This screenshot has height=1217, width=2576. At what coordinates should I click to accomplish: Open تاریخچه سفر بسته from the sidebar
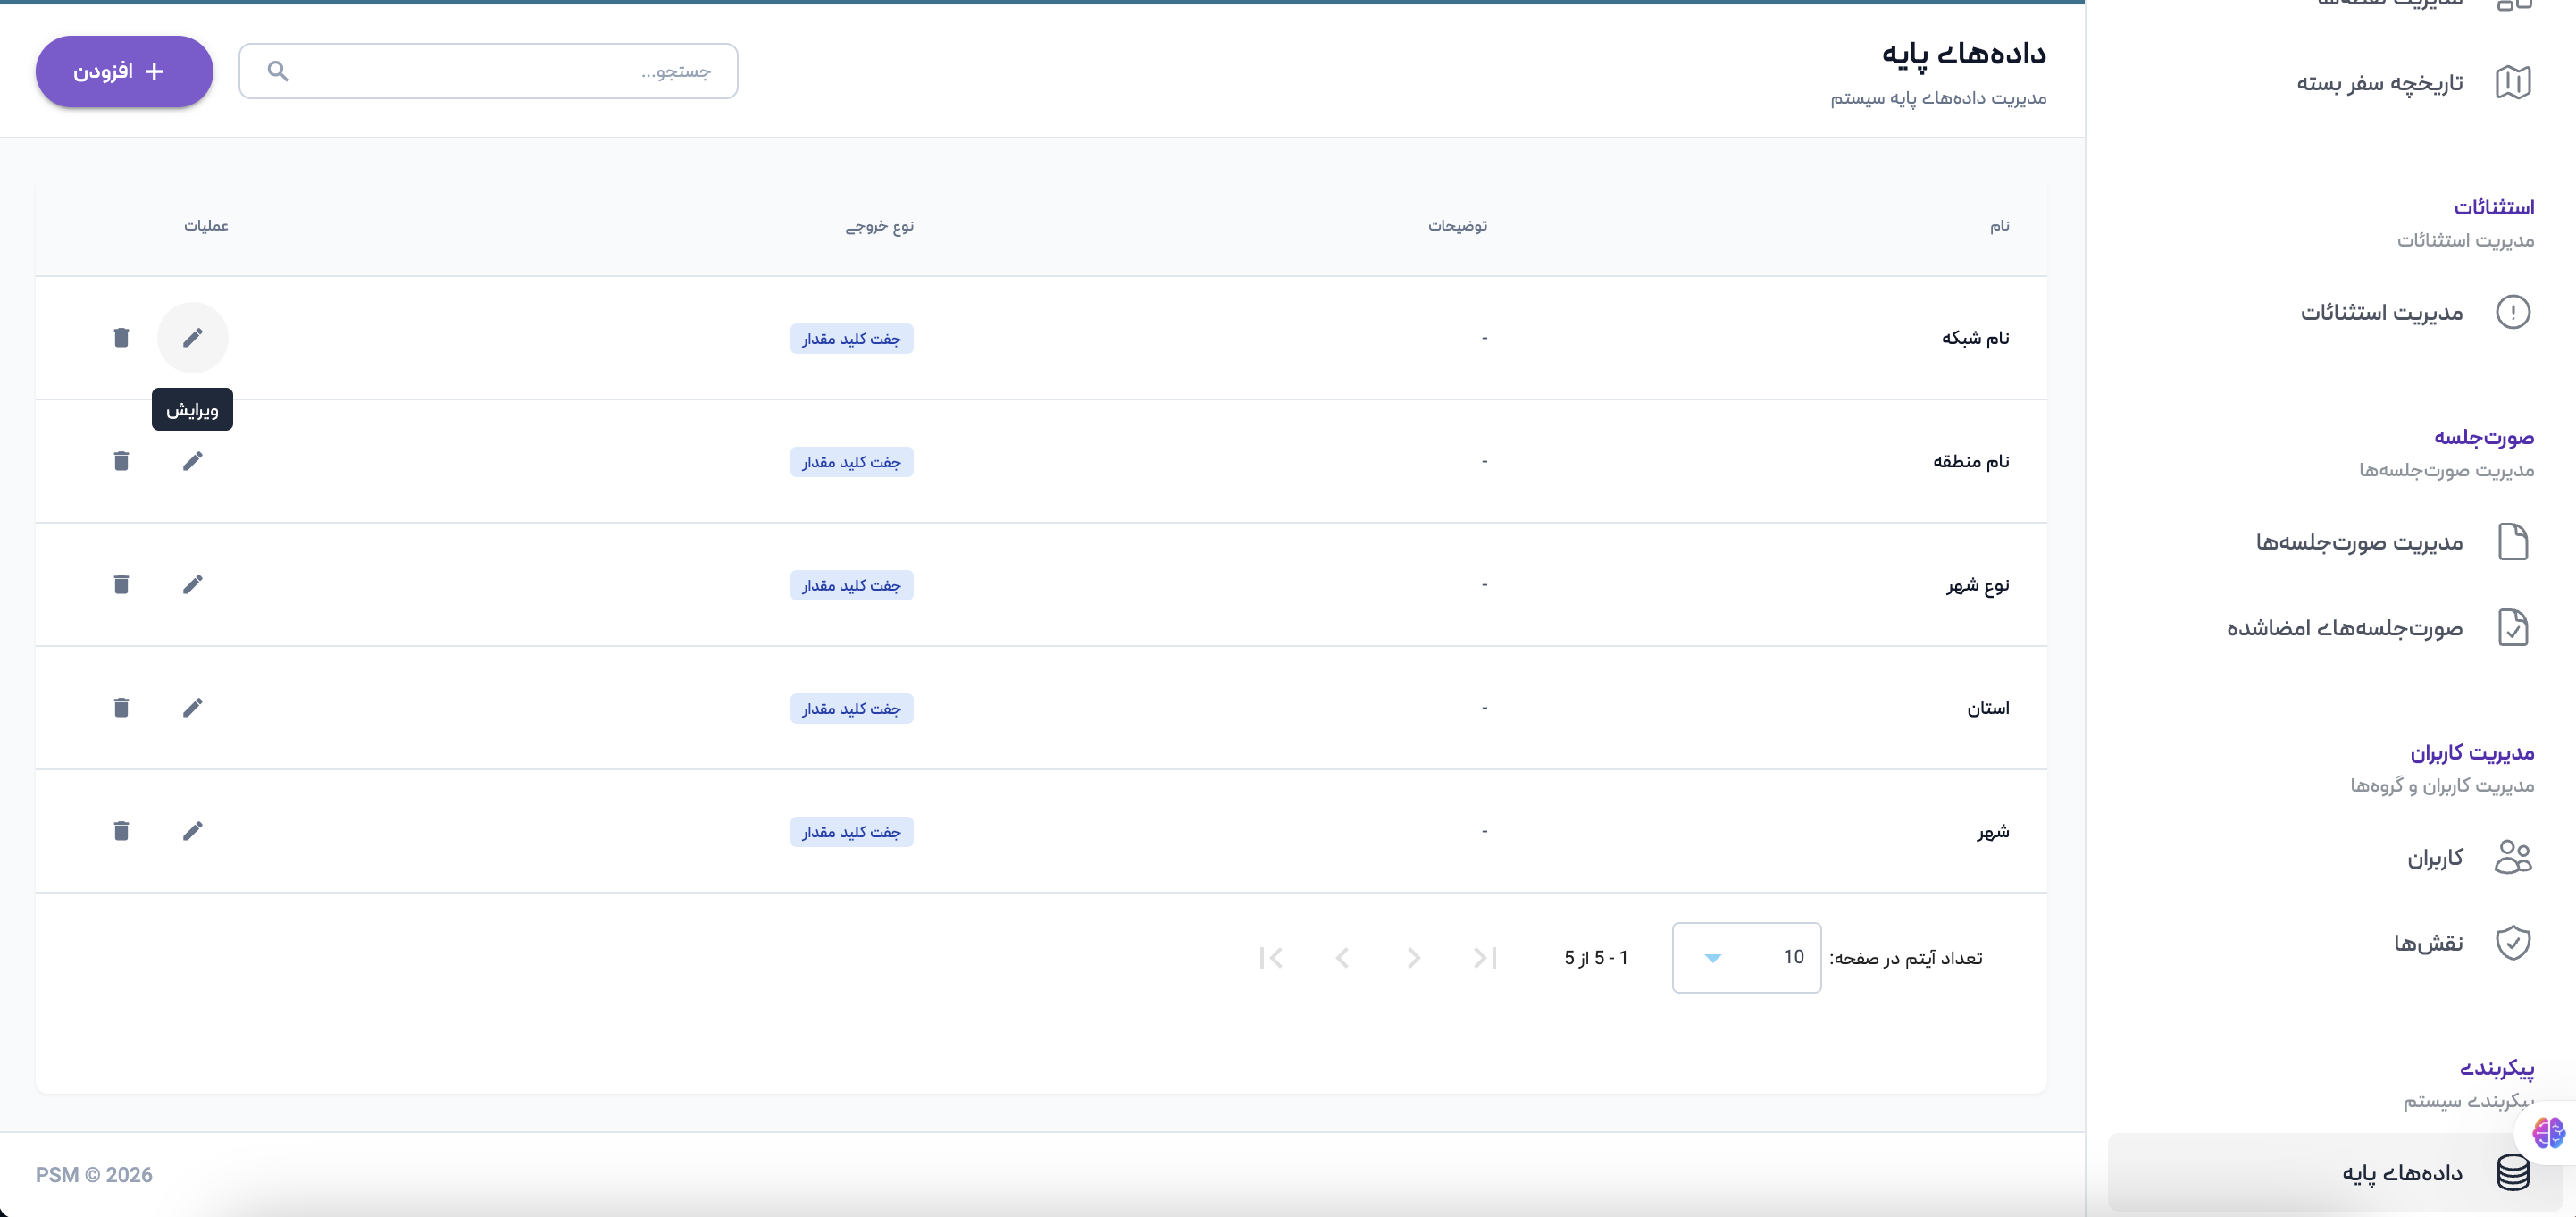(x=2379, y=83)
